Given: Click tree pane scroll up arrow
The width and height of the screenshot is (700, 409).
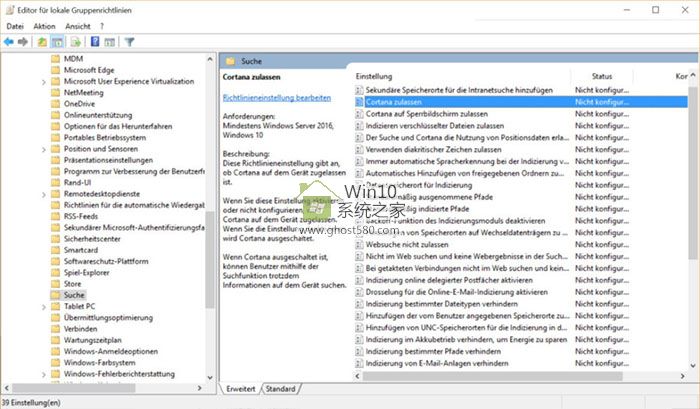Looking at the screenshot, I should click(x=210, y=58).
